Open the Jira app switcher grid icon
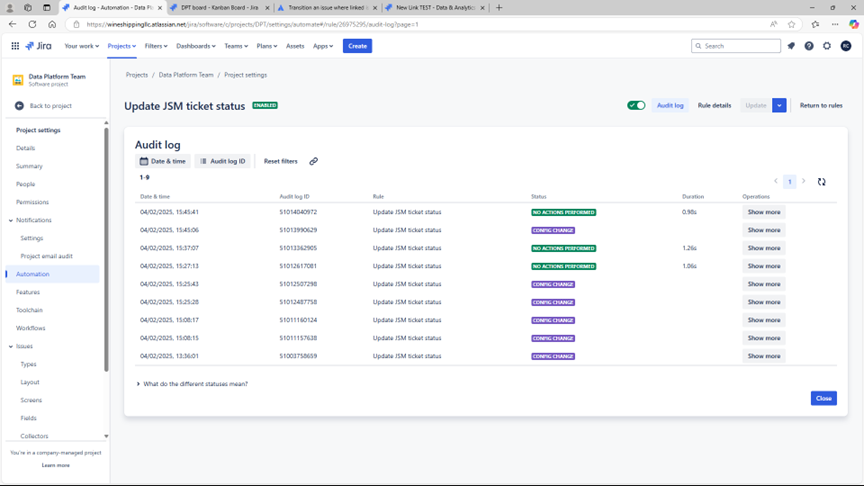Viewport: 864px width, 486px height. coord(15,46)
